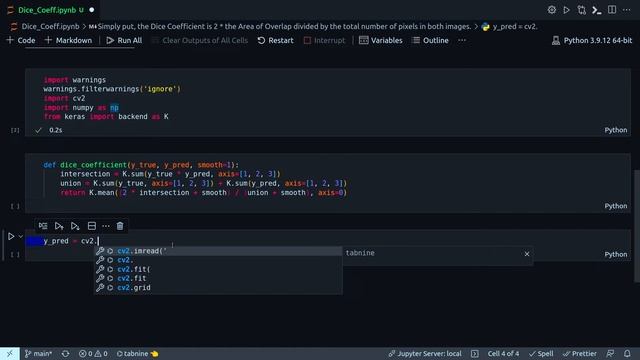Image resolution: width=640 pixels, height=360 pixels.
Task: Expand the run options chevron beside the play button
Action: coord(20,236)
